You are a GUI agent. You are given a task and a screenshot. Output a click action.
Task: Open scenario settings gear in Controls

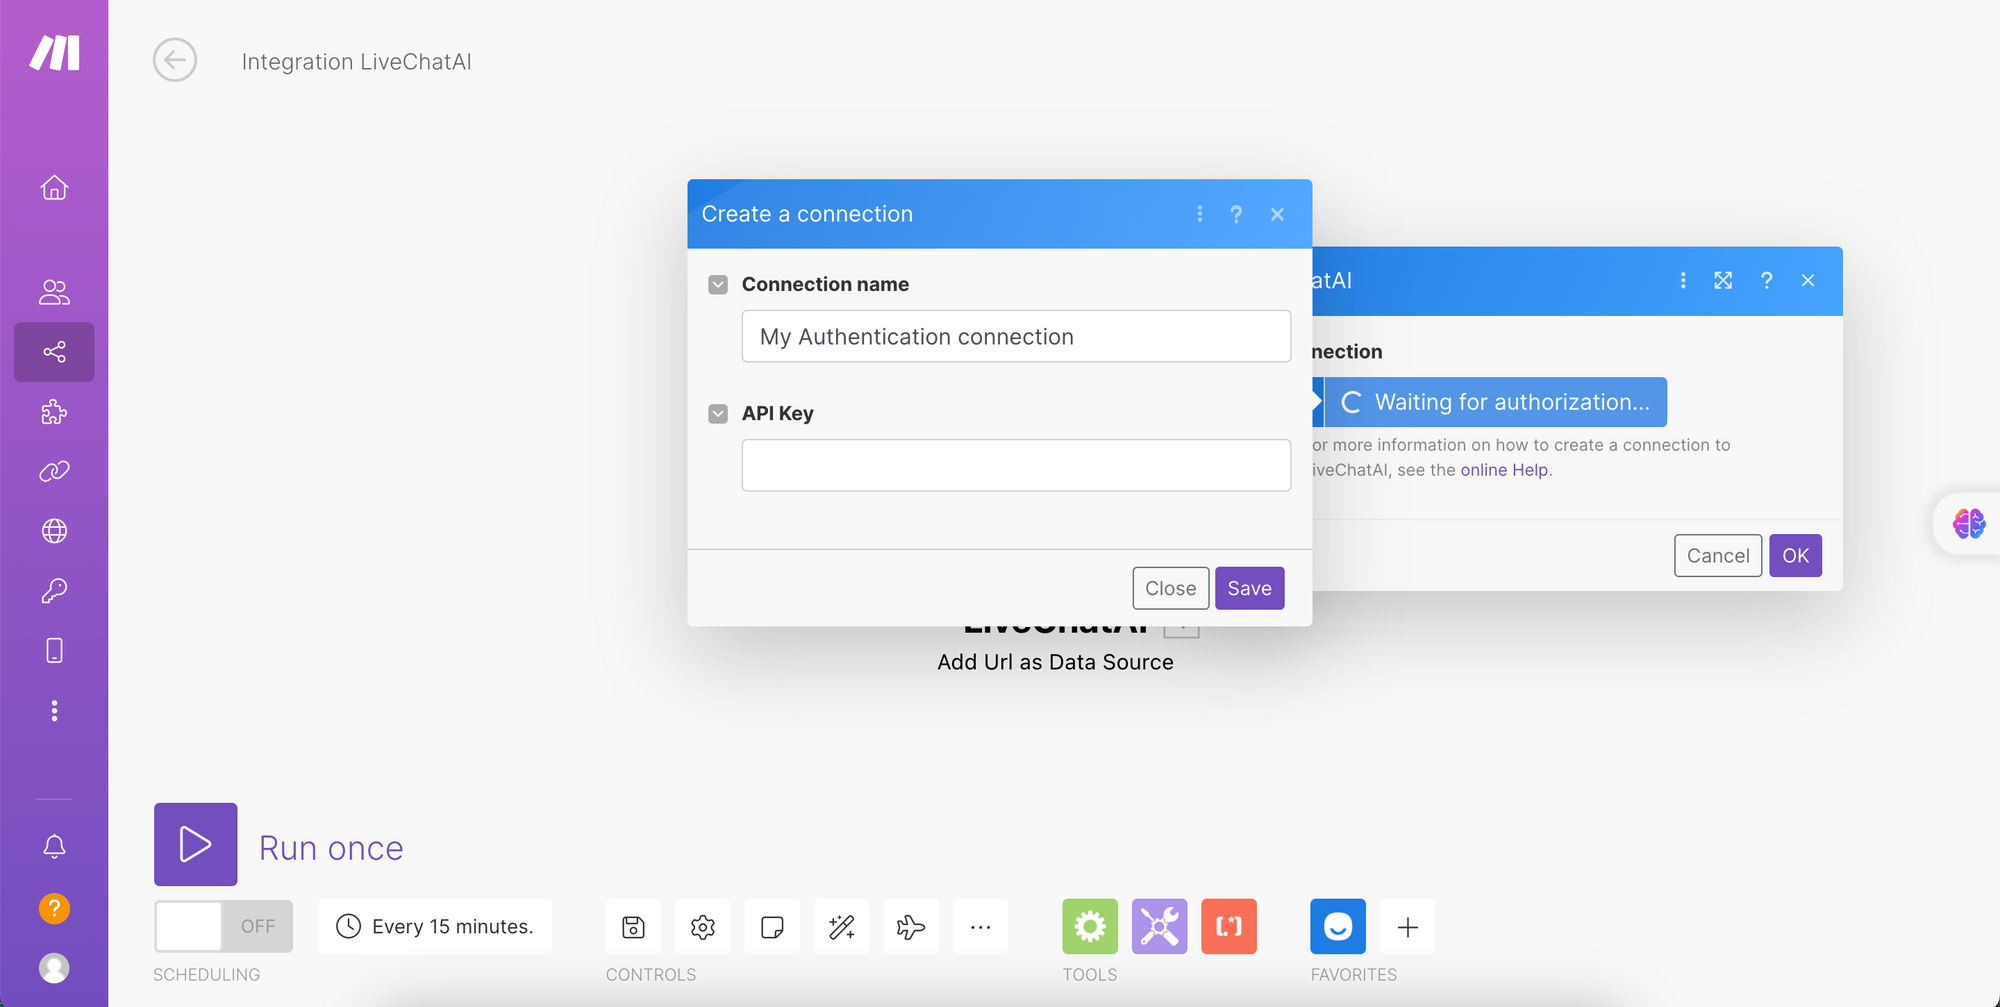[703, 927]
